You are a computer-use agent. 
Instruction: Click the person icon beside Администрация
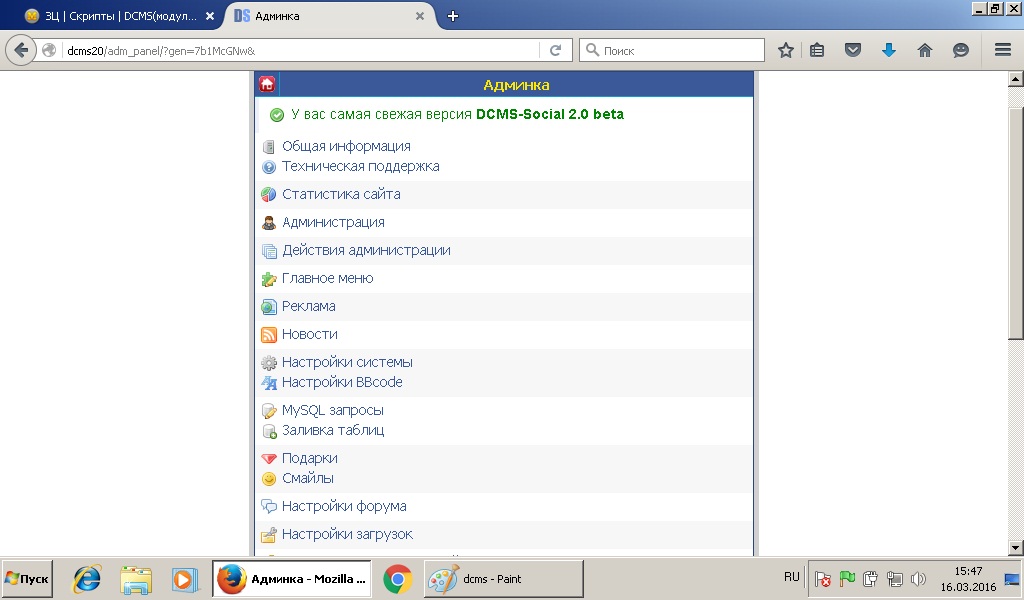tap(268, 223)
